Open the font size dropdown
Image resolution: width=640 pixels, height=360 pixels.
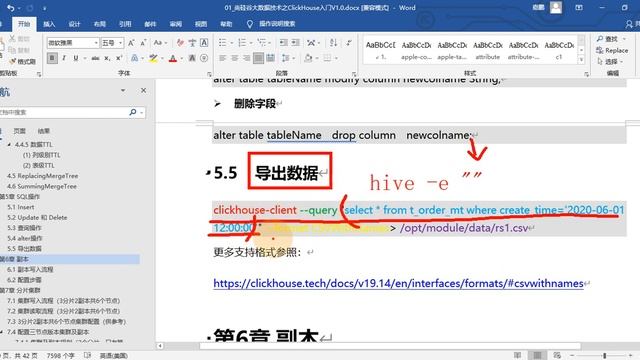[121, 43]
